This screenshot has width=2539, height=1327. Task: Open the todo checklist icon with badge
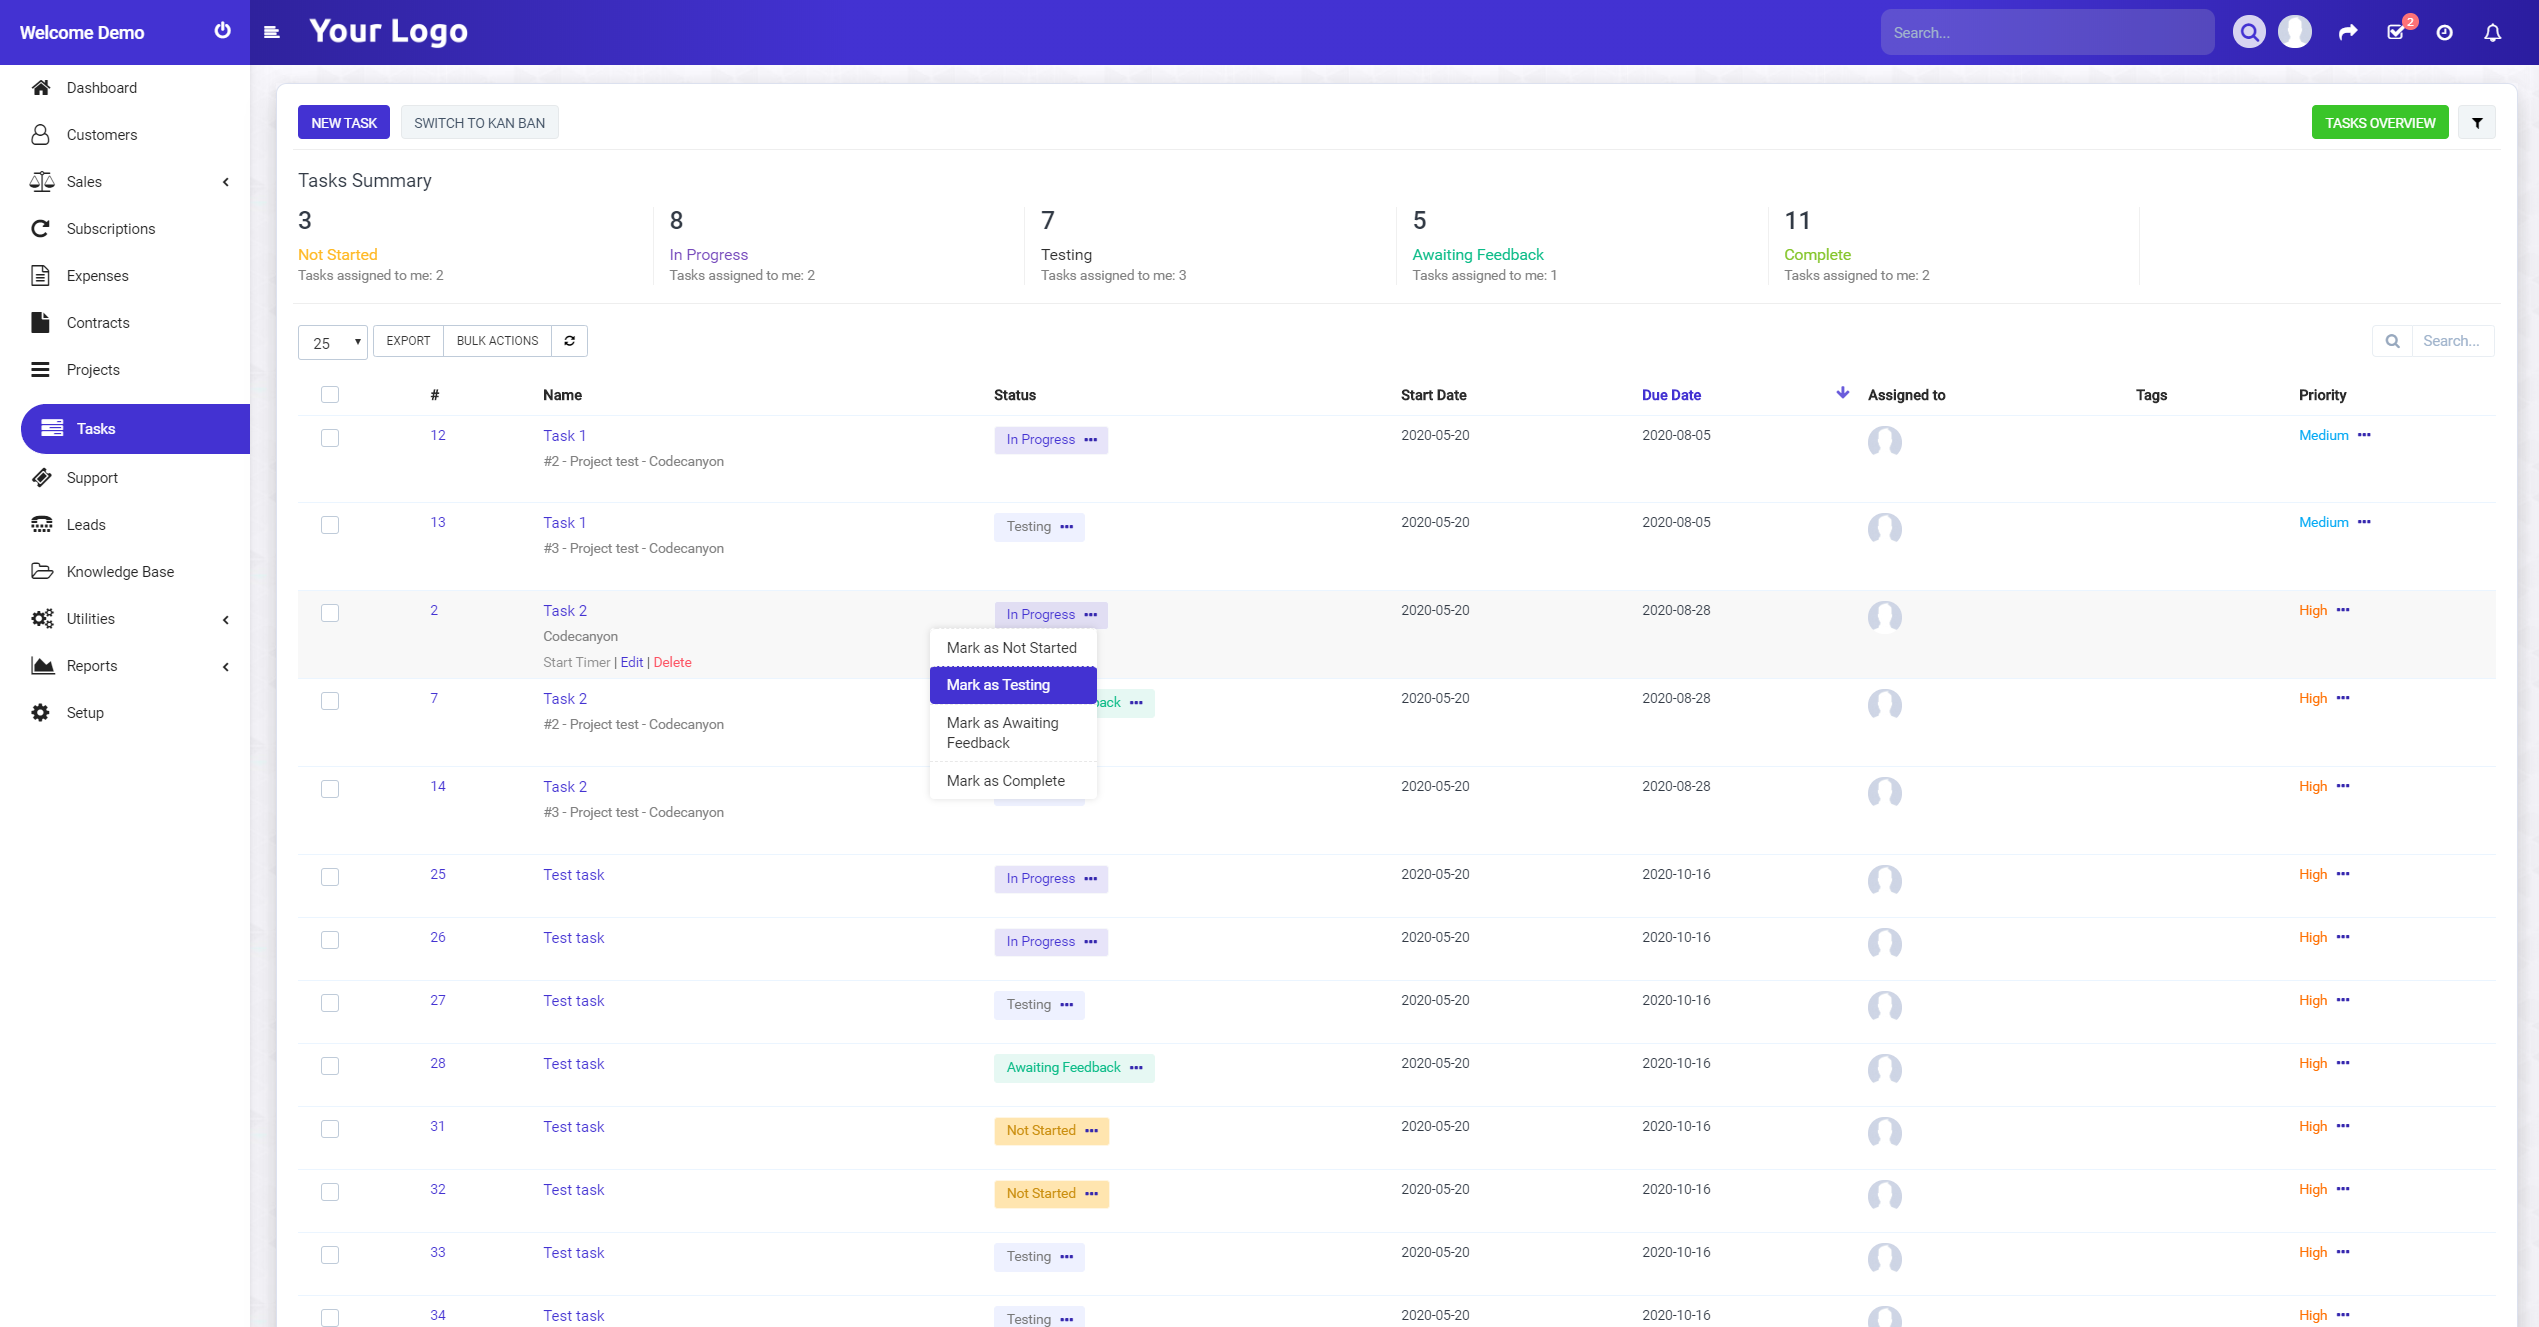[x=2397, y=31]
